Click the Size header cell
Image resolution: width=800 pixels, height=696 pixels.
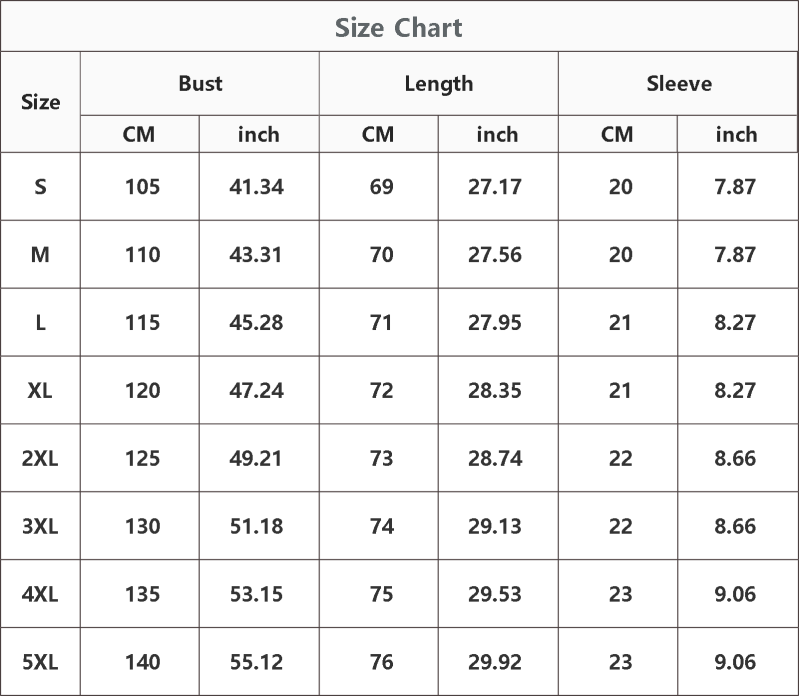pyautogui.click(x=40, y=102)
